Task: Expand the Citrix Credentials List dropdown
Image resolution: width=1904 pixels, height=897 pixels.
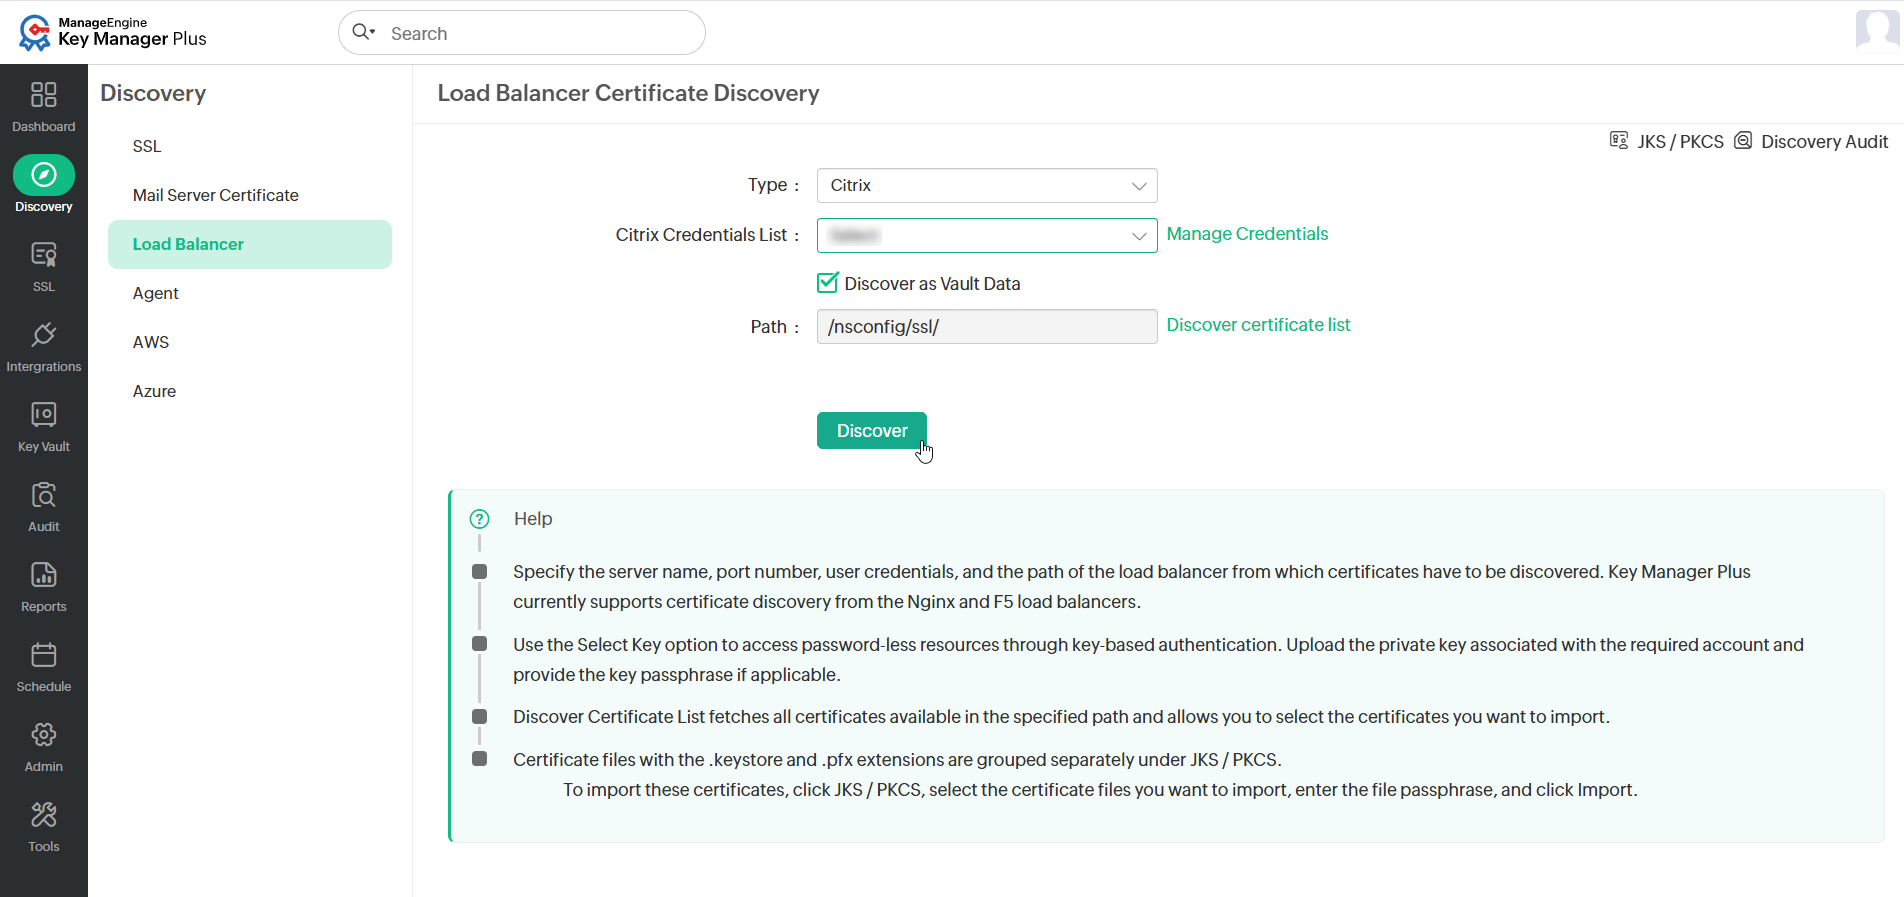Action: pyautogui.click(x=987, y=236)
